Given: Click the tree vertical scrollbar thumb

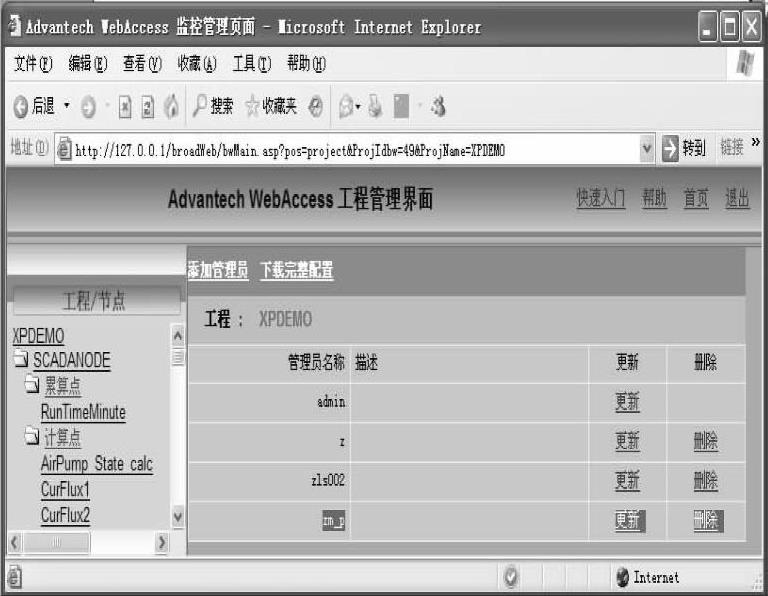Looking at the screenshot, I should point(178,357).
